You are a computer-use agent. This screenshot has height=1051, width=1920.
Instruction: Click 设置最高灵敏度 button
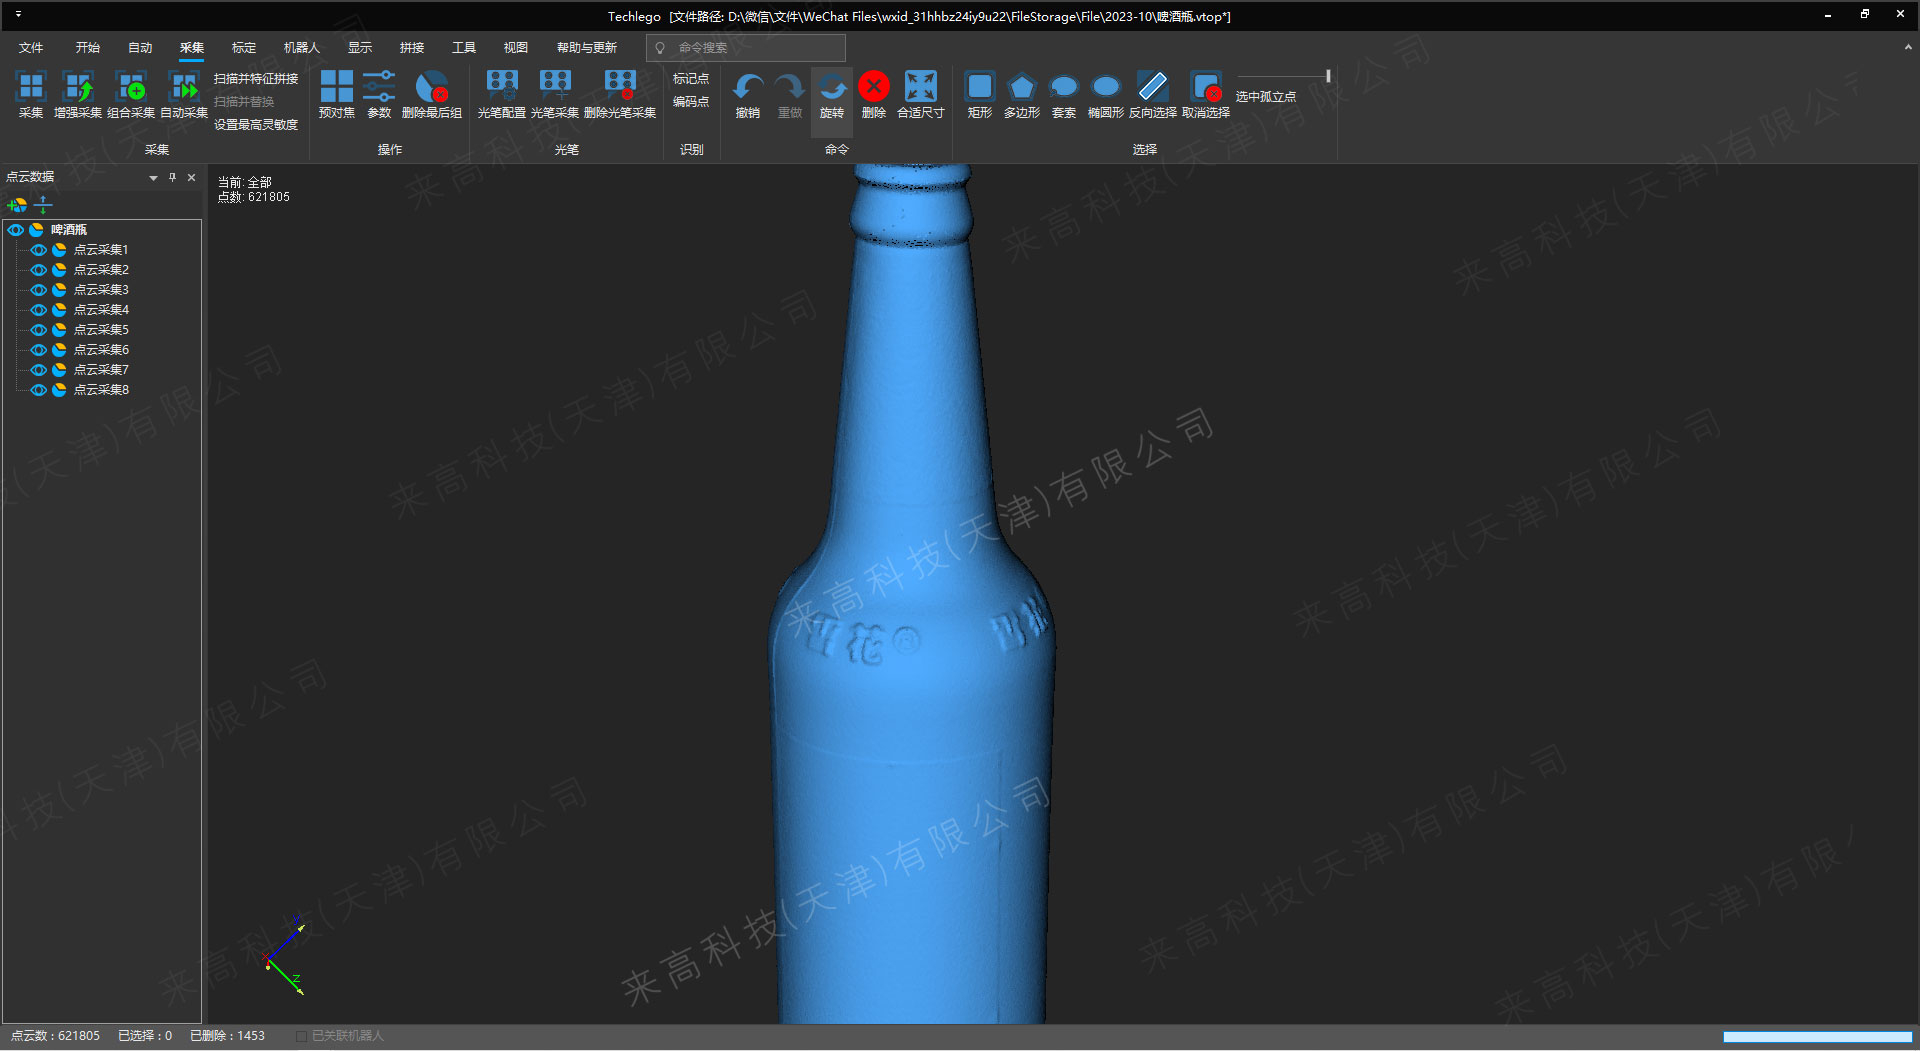(x=256, y=125)
